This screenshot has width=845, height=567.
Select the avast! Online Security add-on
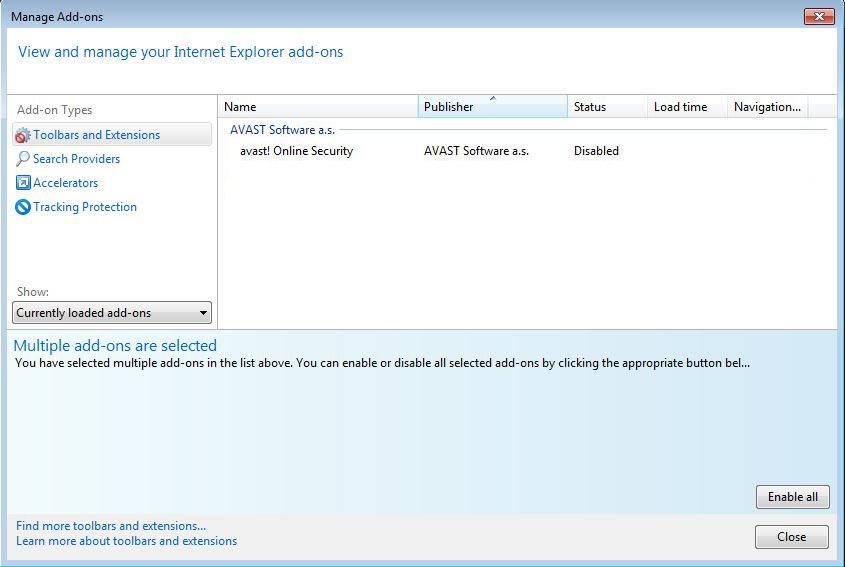(296, 151)
